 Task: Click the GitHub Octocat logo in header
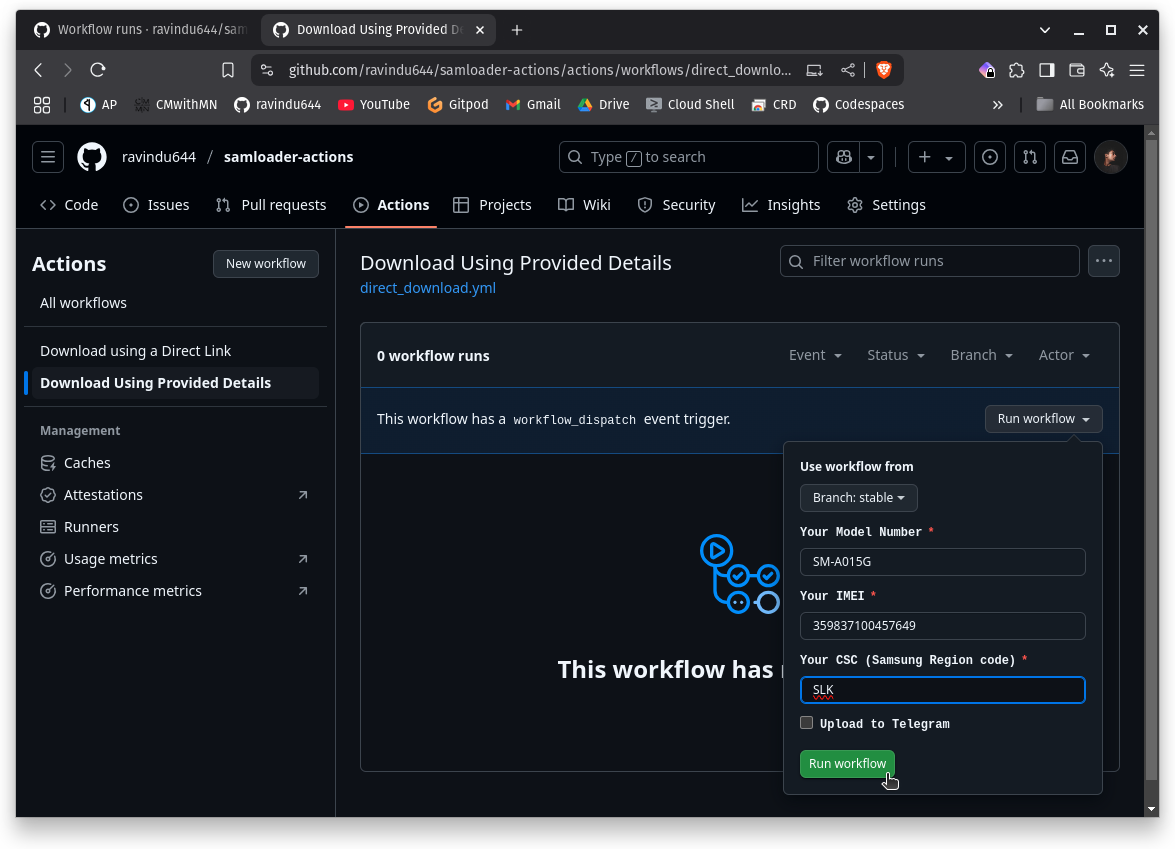pos(92,157)
